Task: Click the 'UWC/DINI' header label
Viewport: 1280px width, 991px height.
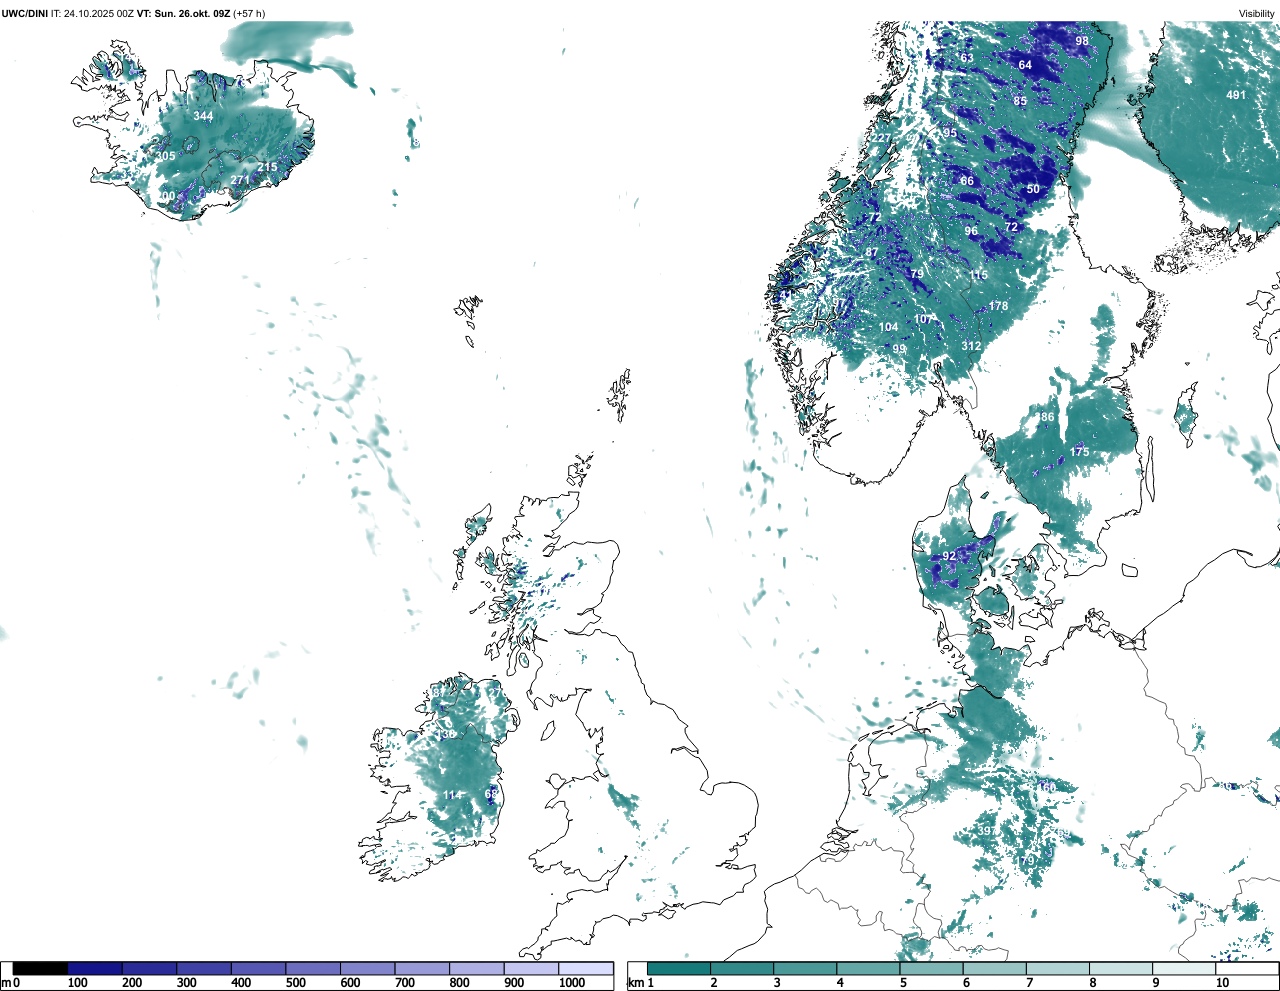Action: click(x=25, y=13)
